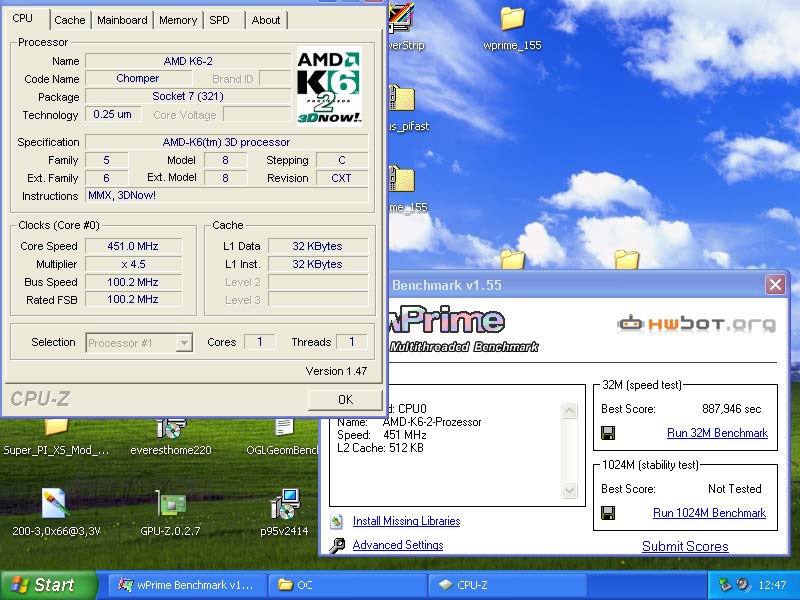Viewport: 800px width, 600px height.
Task: Open the About tab in CPU-Z
Action: [266, 20]
